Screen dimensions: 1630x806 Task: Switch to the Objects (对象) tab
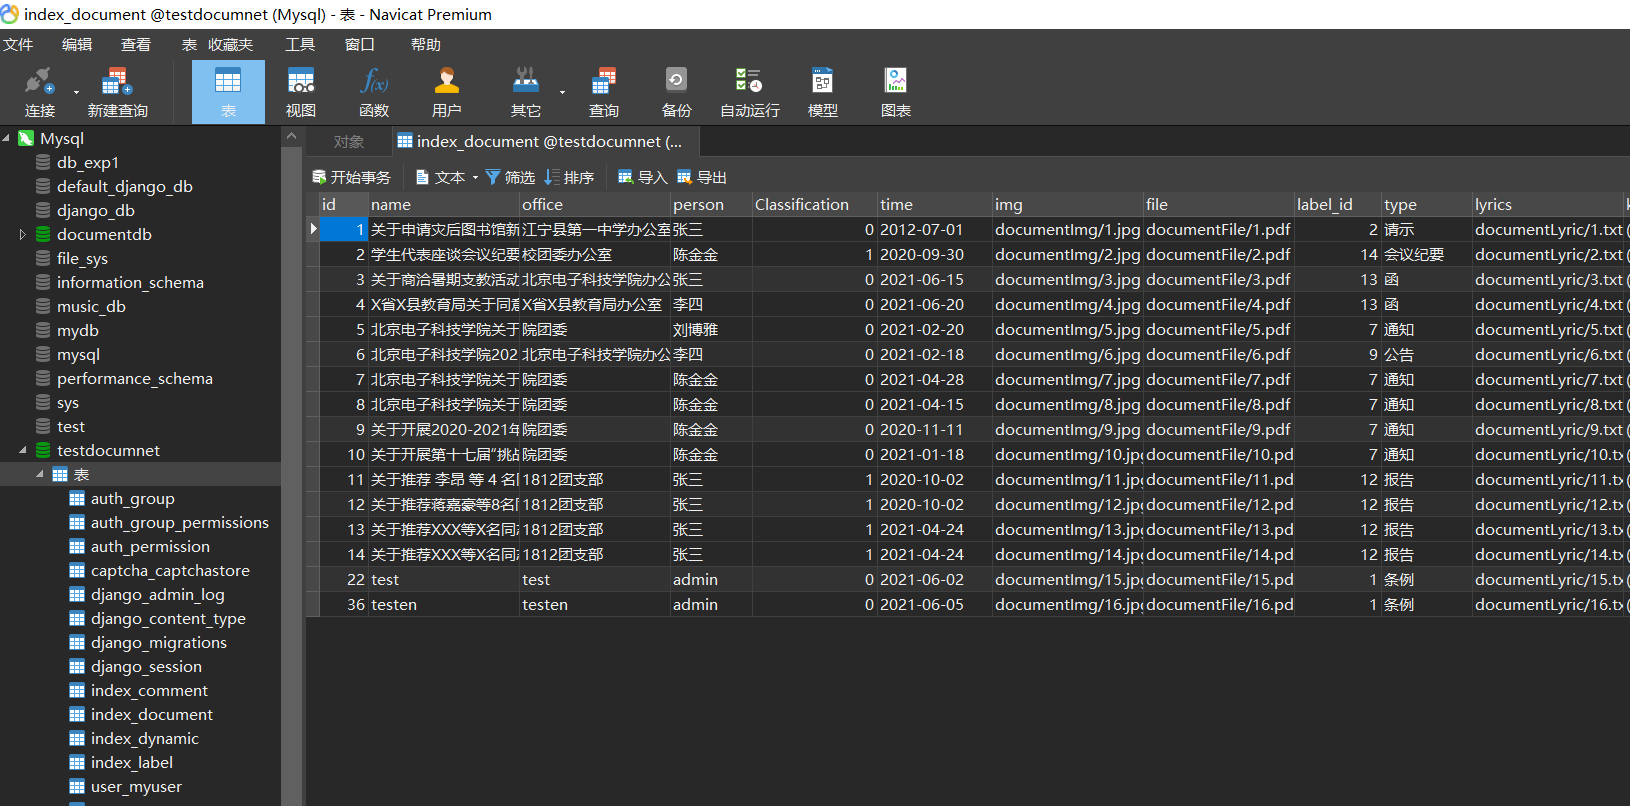[349, 142]
